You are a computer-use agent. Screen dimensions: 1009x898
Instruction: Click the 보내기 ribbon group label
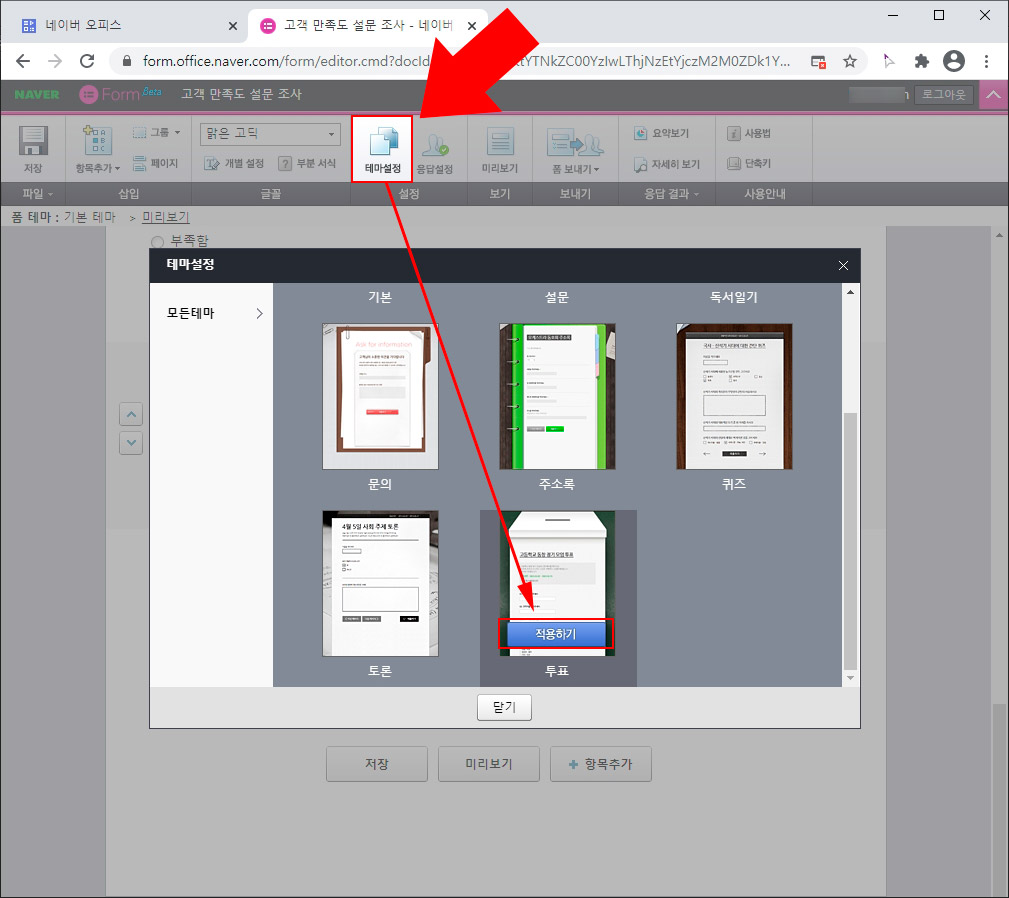click(x=575, y=194)
